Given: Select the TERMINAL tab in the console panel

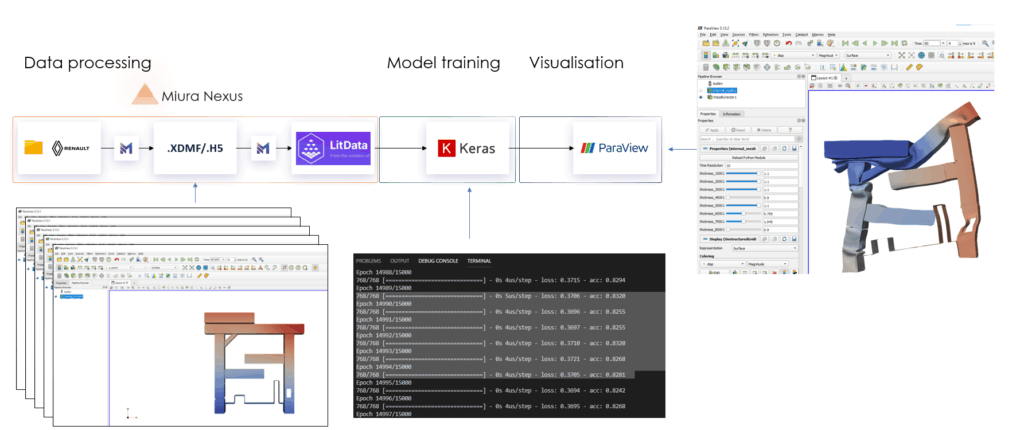Looking at the screenshot, I should click(479, 260).
